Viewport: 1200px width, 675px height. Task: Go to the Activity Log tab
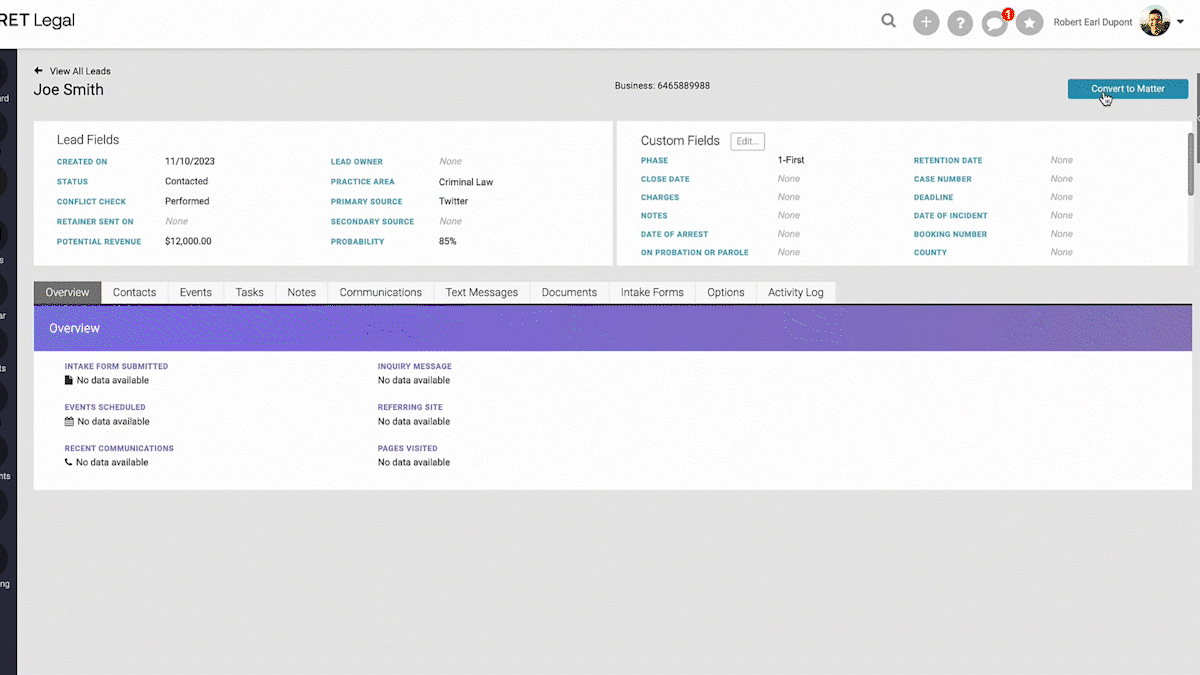[795, 292]
